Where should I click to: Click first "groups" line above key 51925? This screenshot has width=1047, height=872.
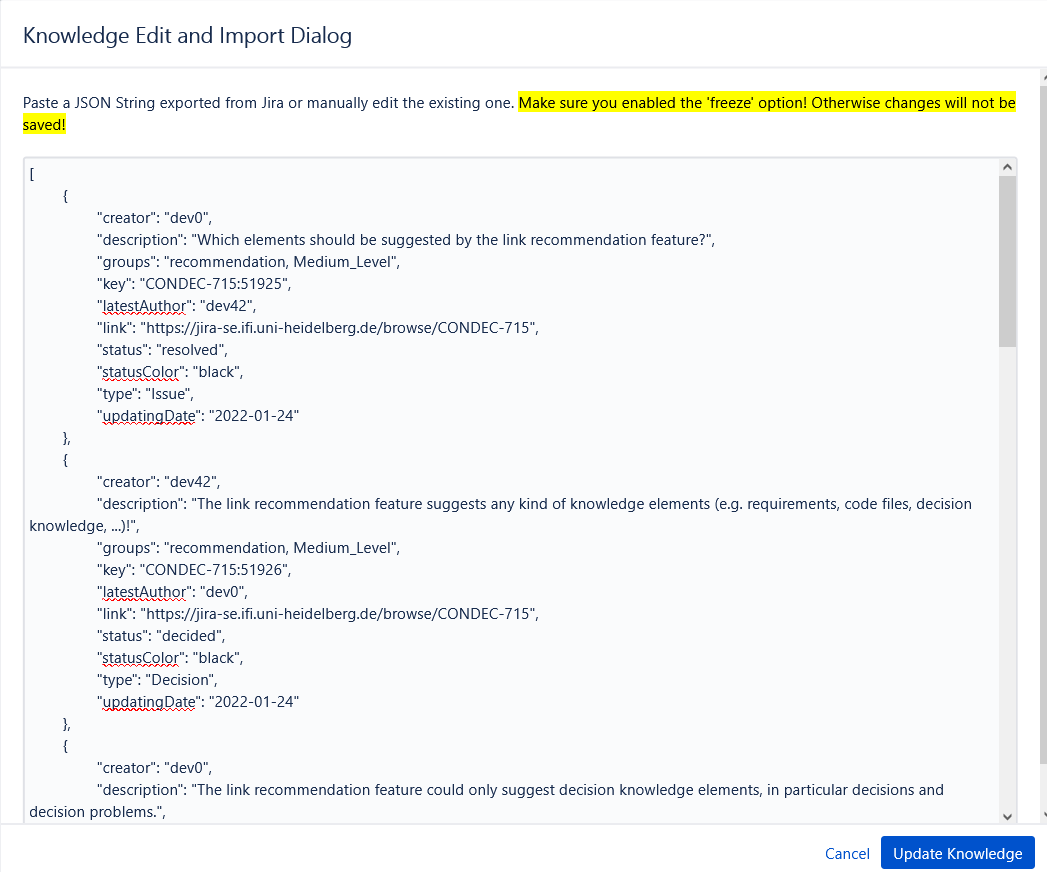tap(248, 262)
